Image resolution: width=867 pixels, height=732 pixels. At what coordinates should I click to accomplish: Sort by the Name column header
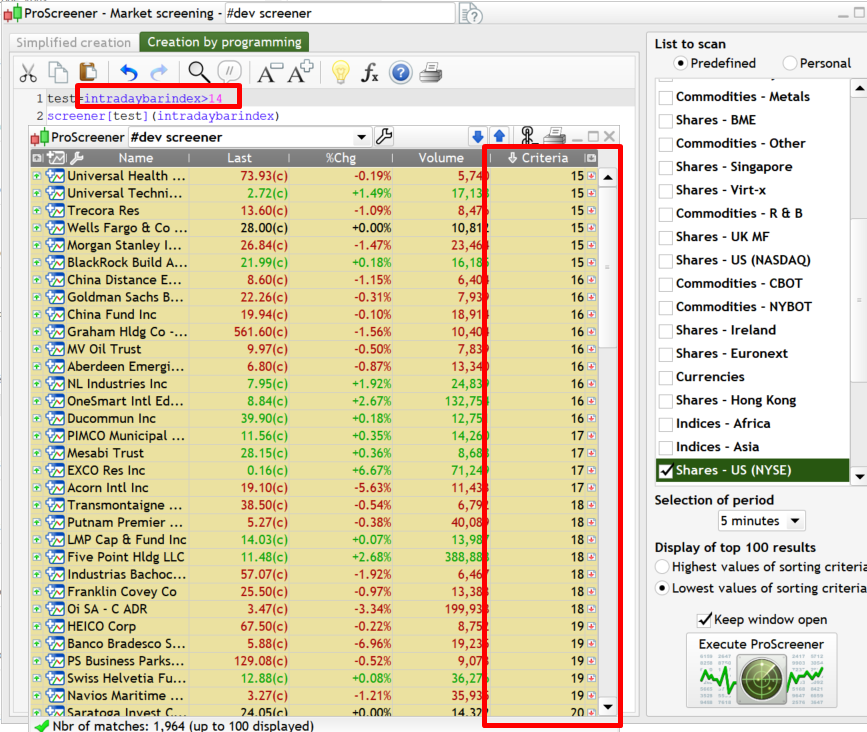[135, 158]
